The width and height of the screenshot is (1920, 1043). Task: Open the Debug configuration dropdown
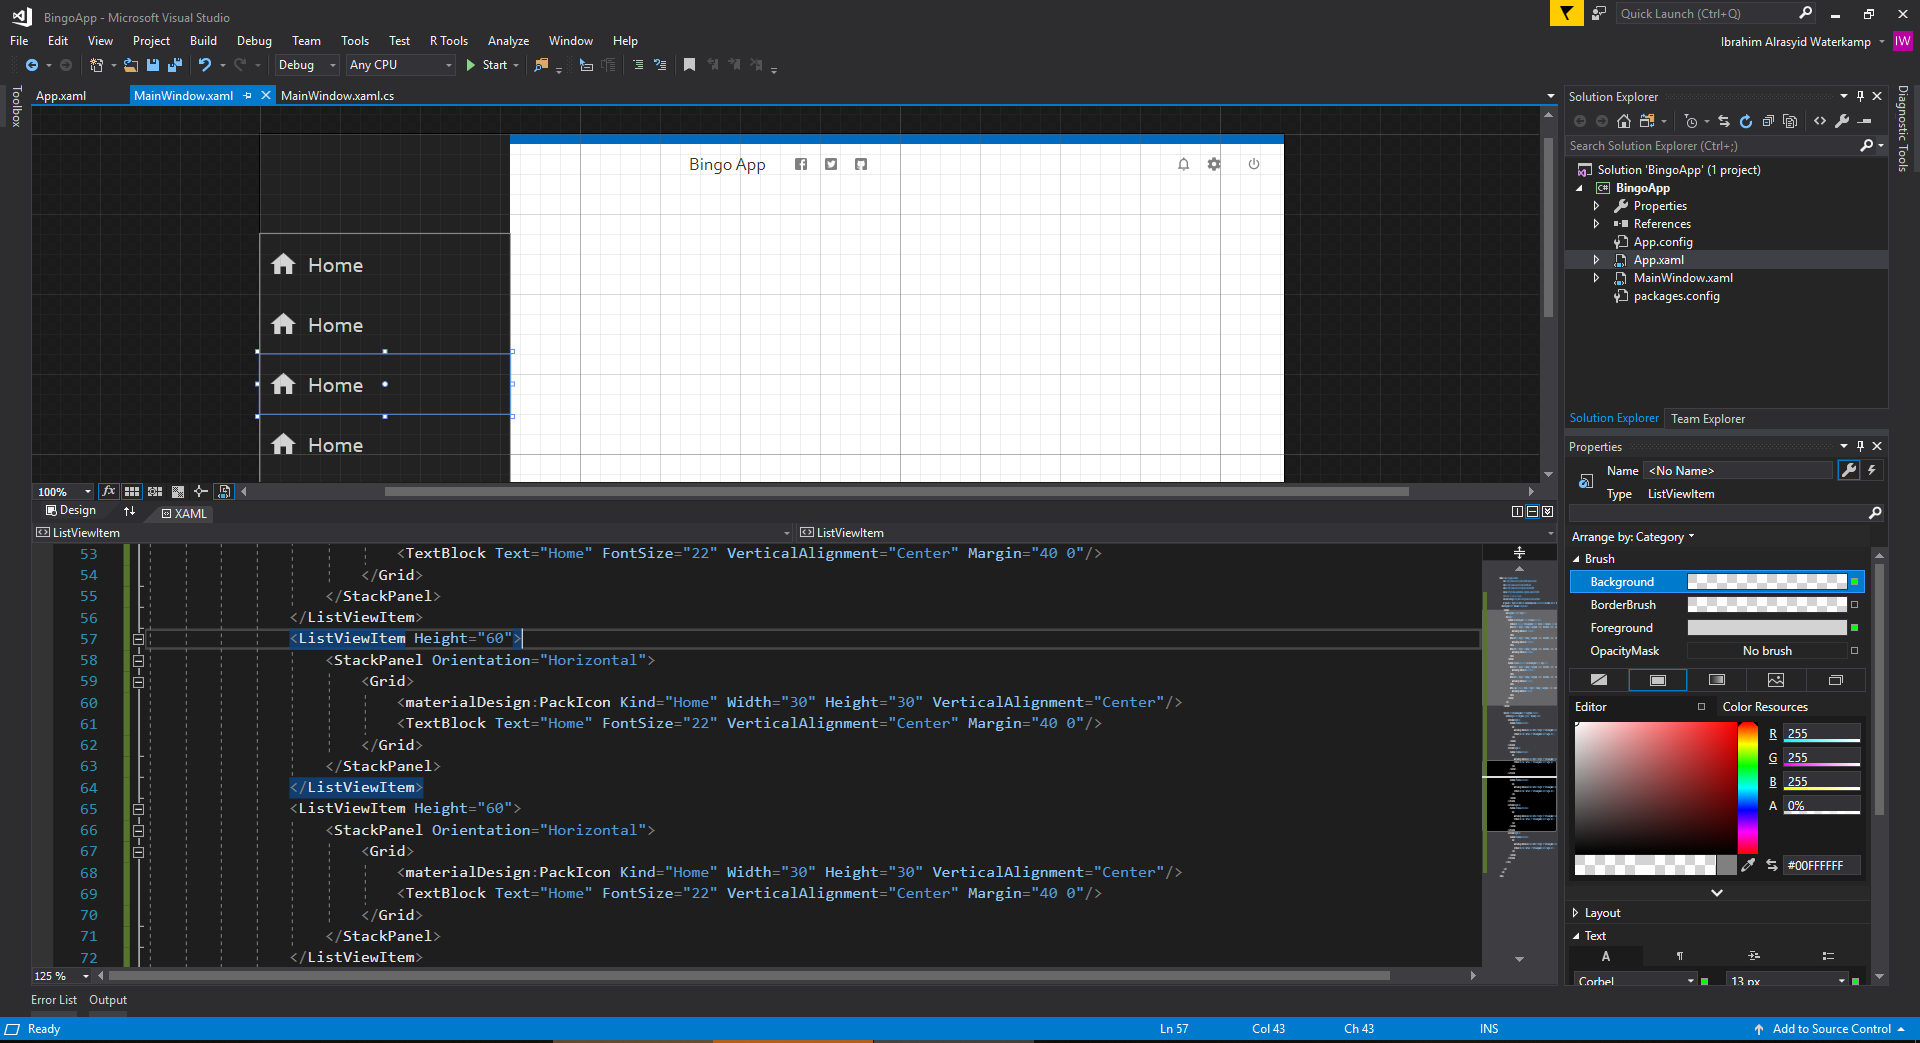(307, 65)
